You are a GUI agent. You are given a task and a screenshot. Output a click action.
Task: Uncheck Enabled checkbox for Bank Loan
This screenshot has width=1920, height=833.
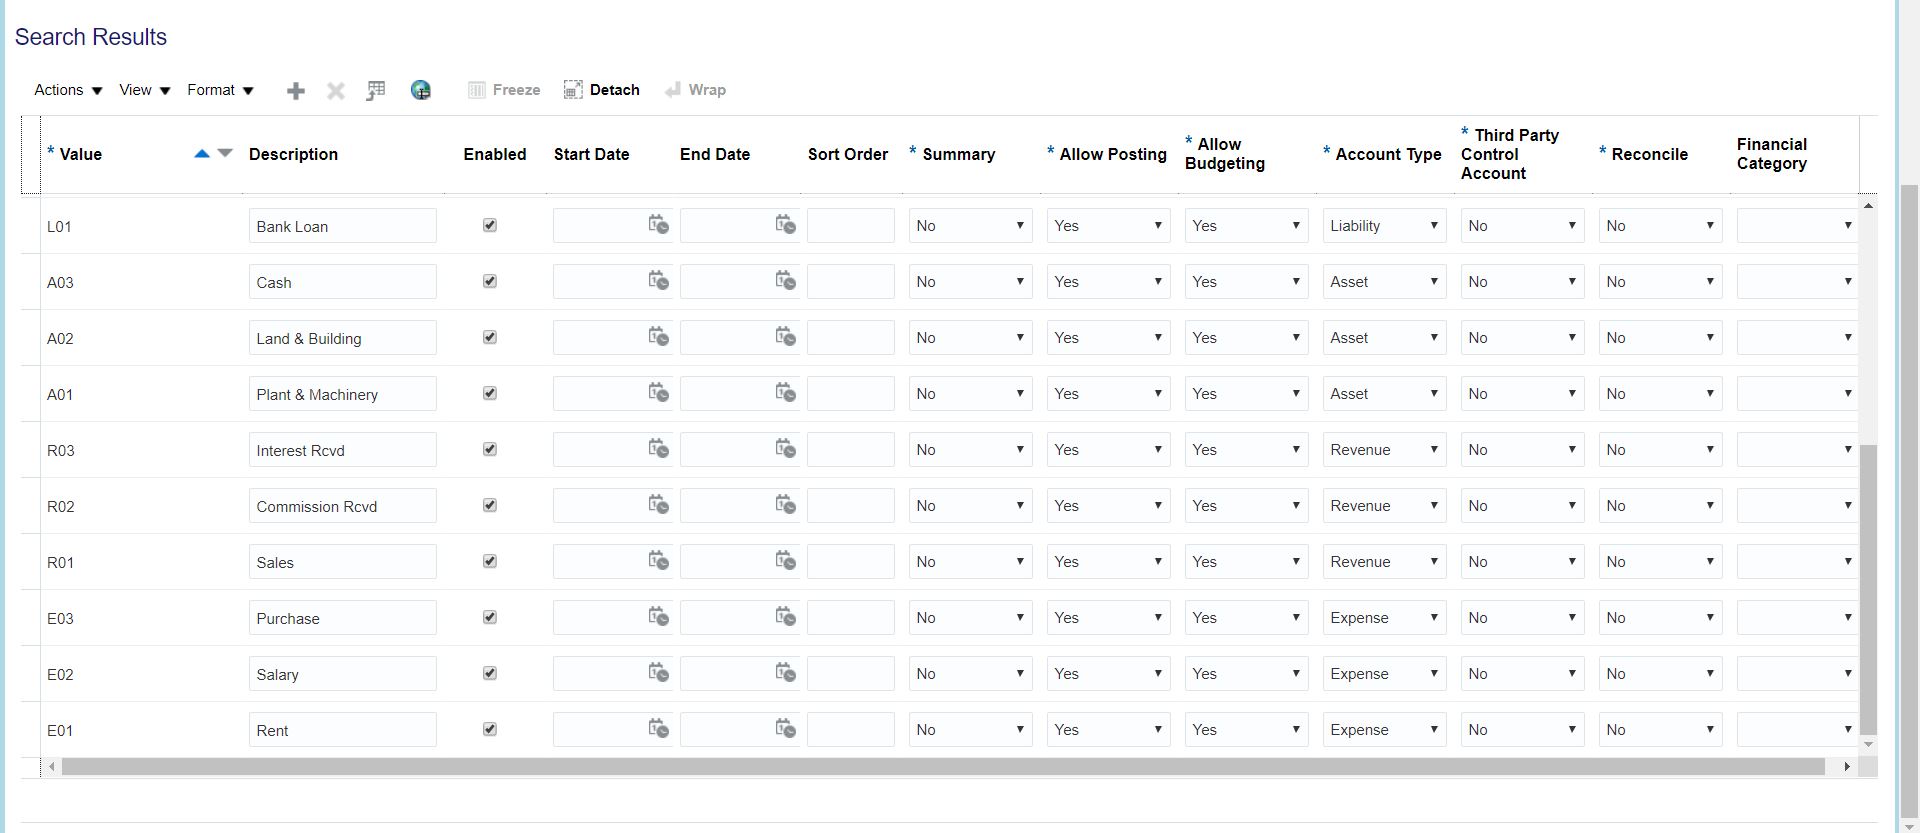click(x=490, y=225)
